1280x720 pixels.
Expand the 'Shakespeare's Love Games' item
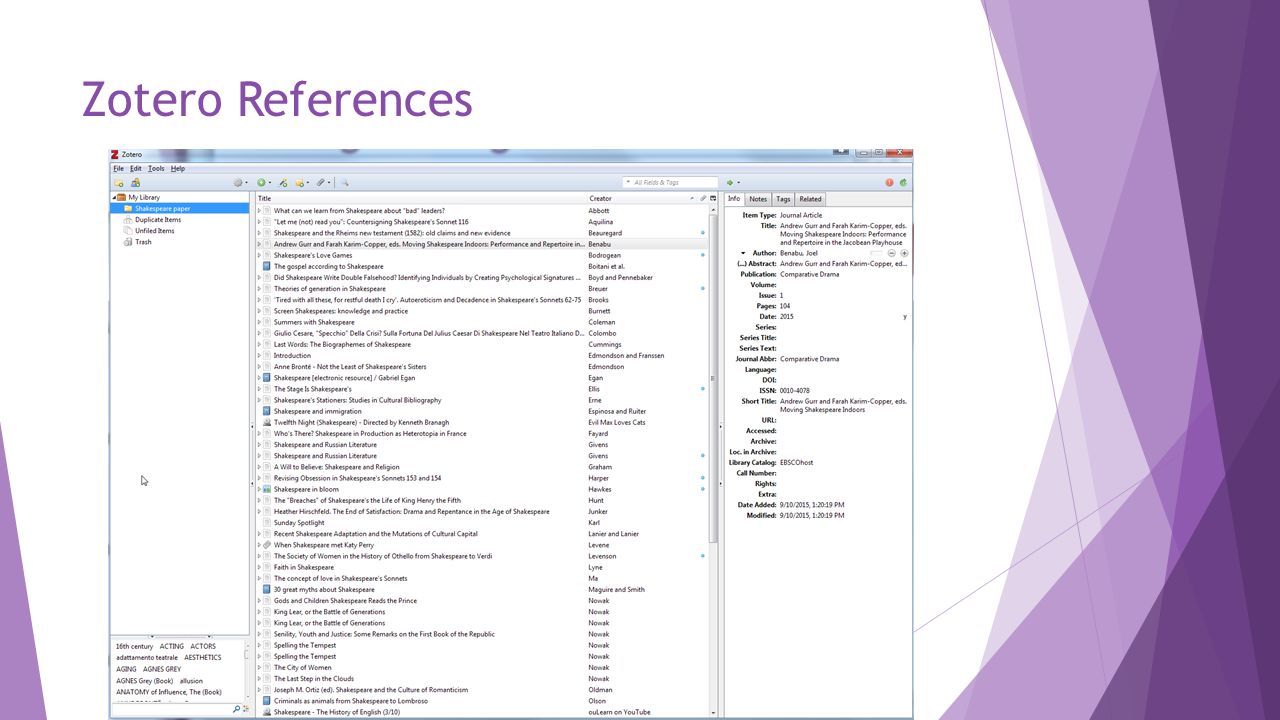tap(259, 256)
